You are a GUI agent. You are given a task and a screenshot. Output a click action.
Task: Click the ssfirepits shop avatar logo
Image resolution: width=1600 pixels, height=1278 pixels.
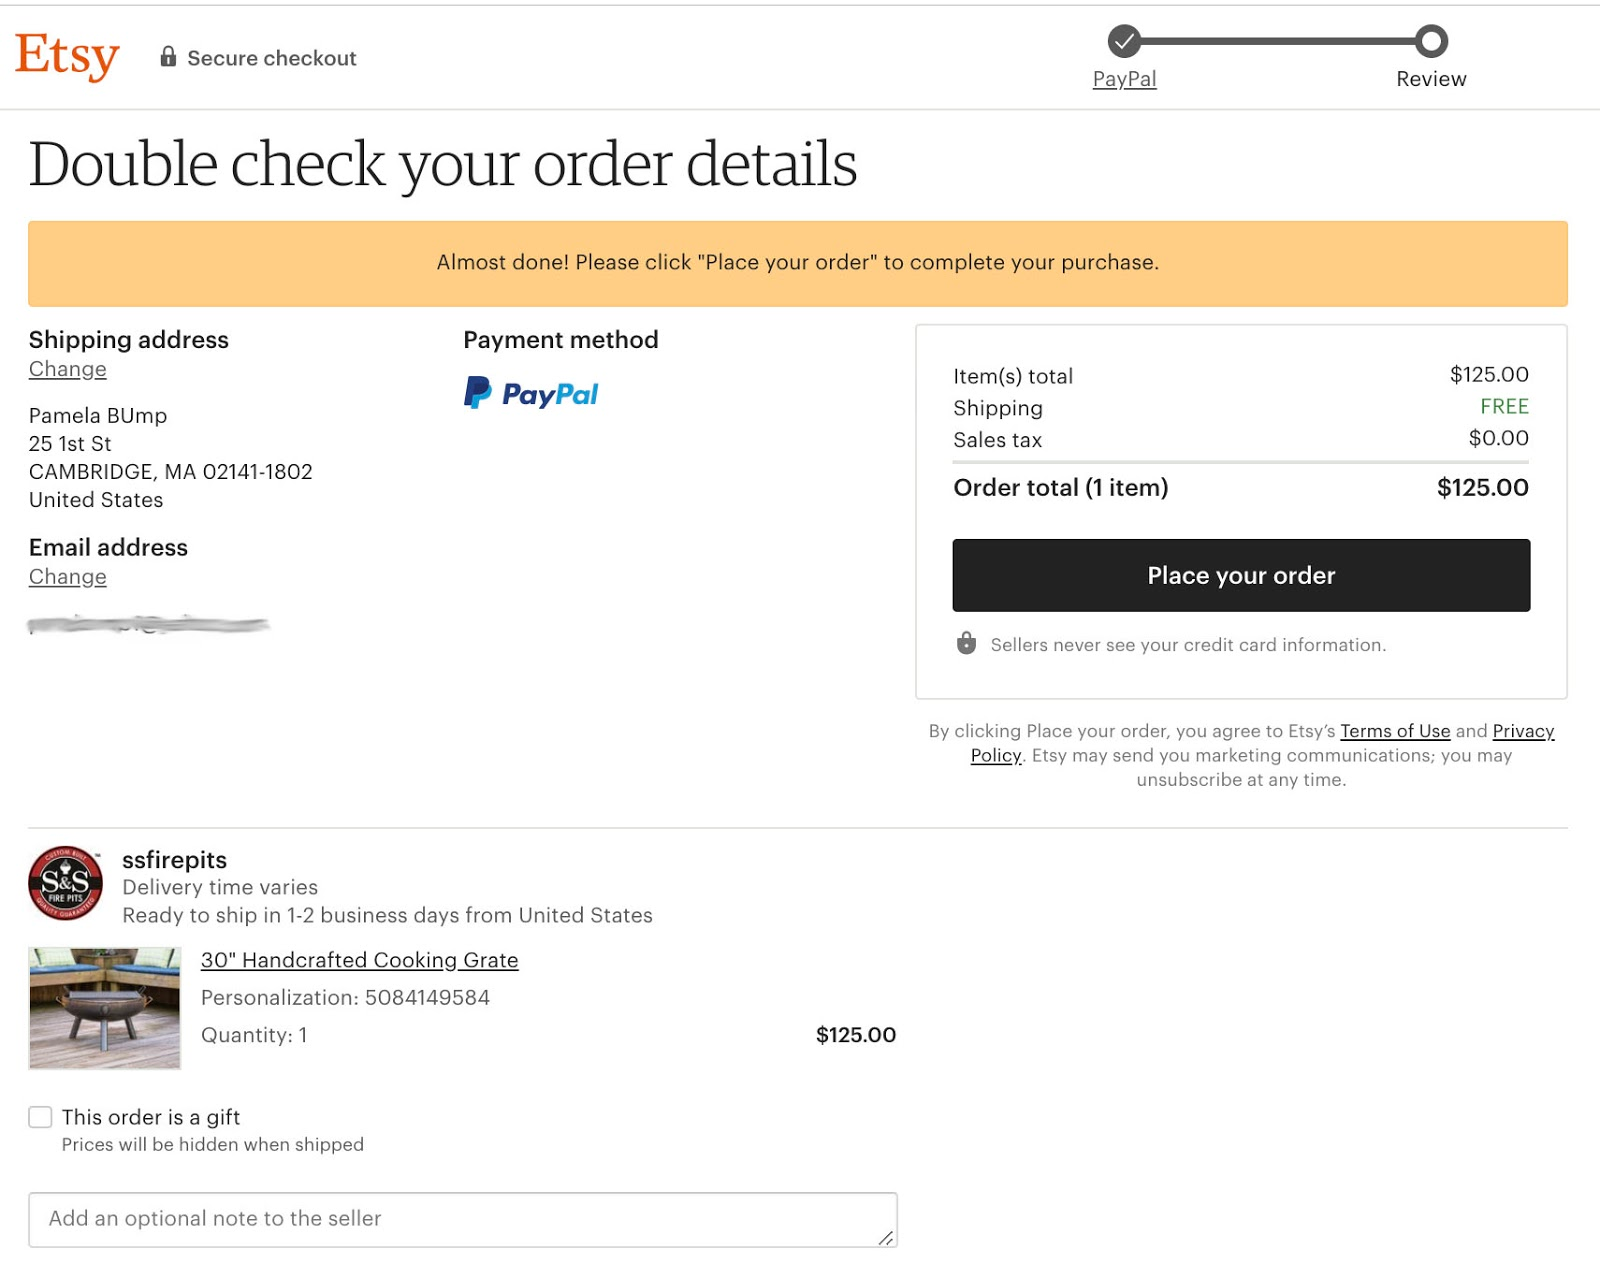(66, 883)
